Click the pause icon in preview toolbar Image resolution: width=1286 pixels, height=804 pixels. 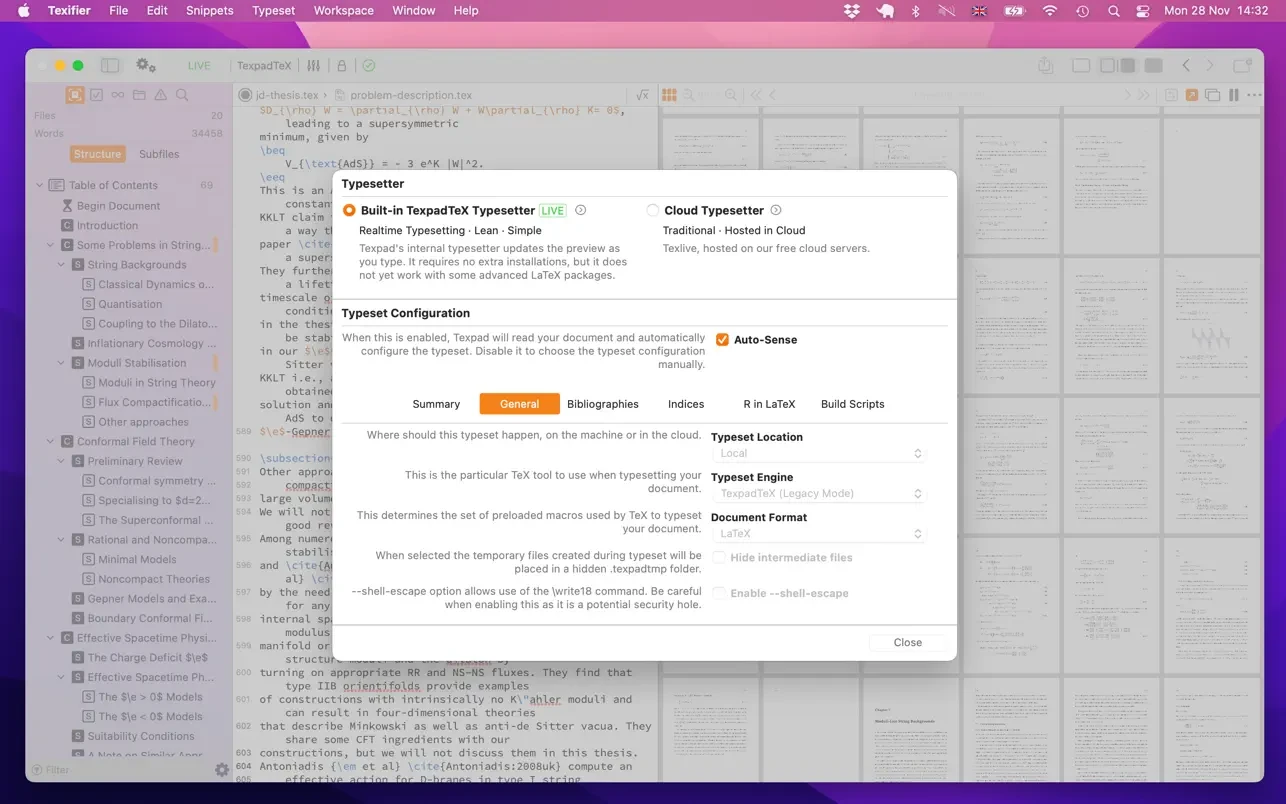point(1233,95)
